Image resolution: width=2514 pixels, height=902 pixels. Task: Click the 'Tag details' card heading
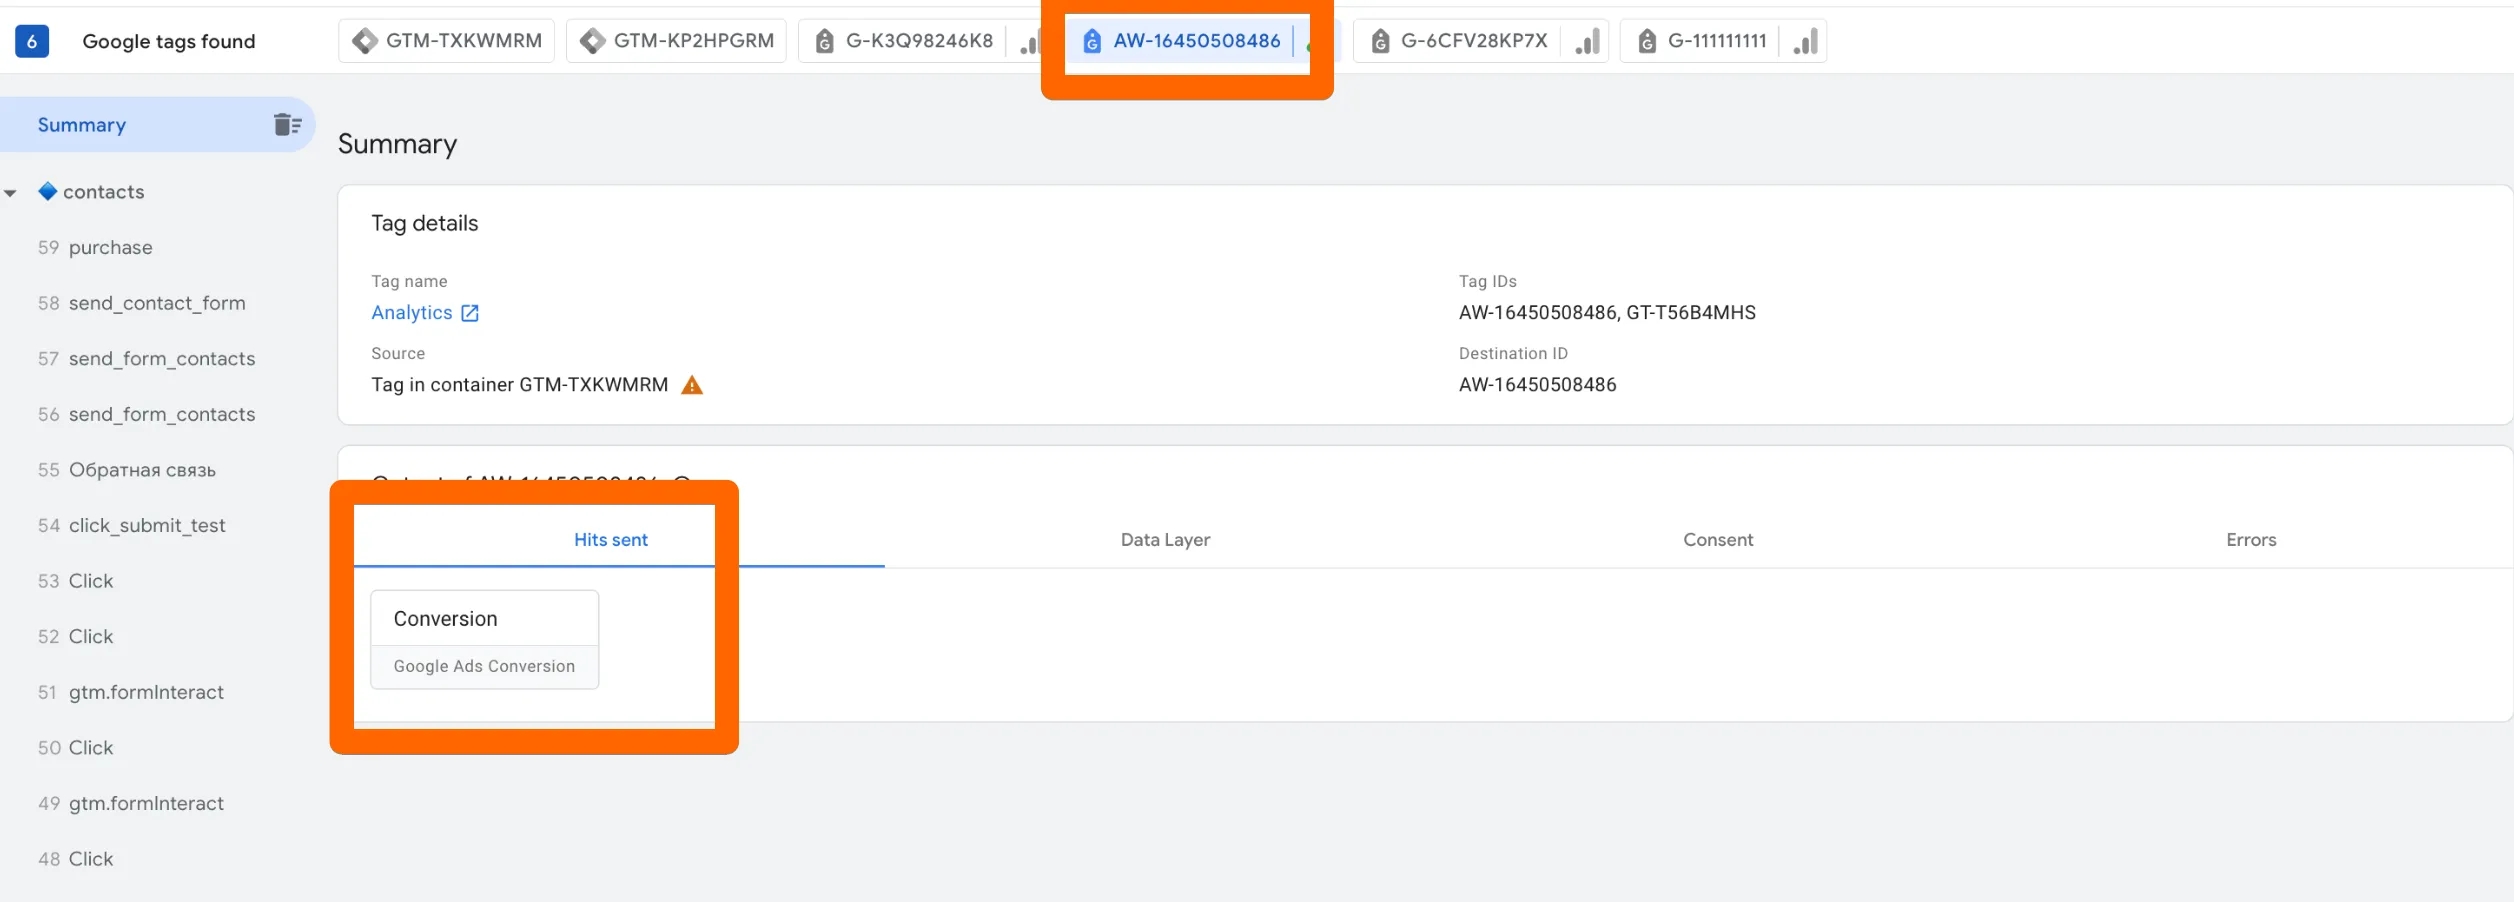(425, 223)
